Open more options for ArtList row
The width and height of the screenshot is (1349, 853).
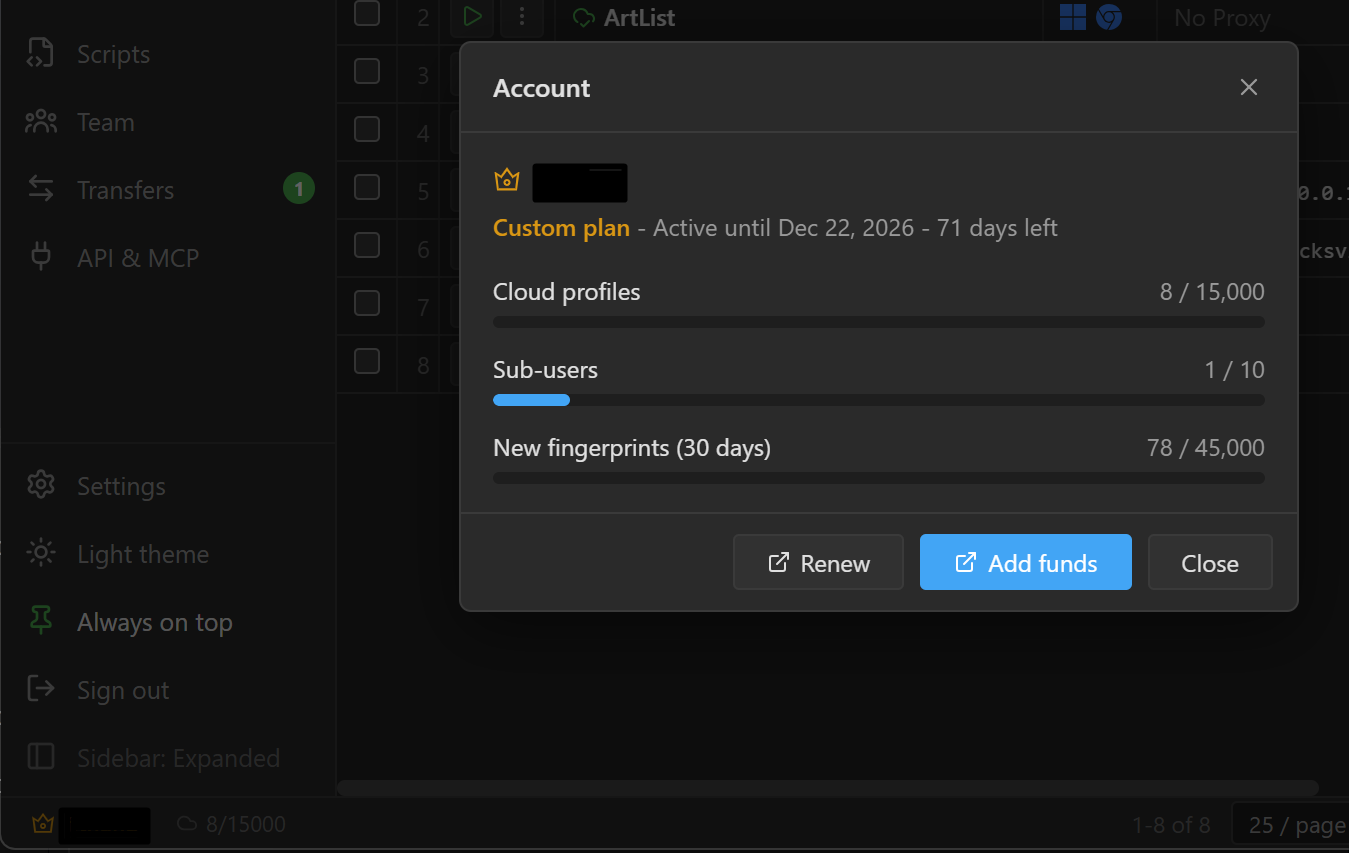522,17
